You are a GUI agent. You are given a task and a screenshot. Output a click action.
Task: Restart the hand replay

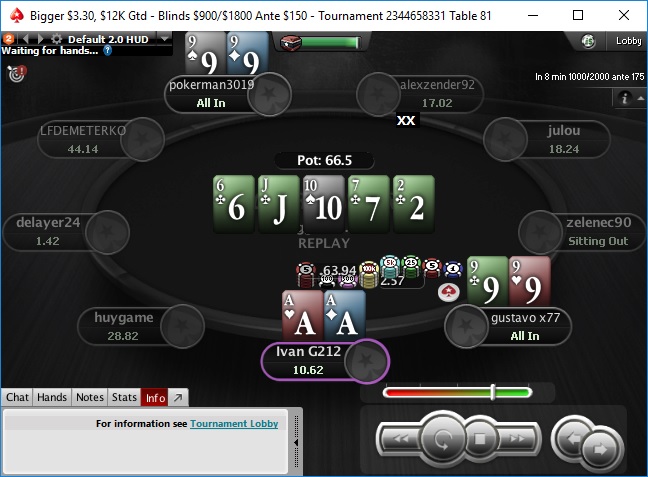pos(442,439)
